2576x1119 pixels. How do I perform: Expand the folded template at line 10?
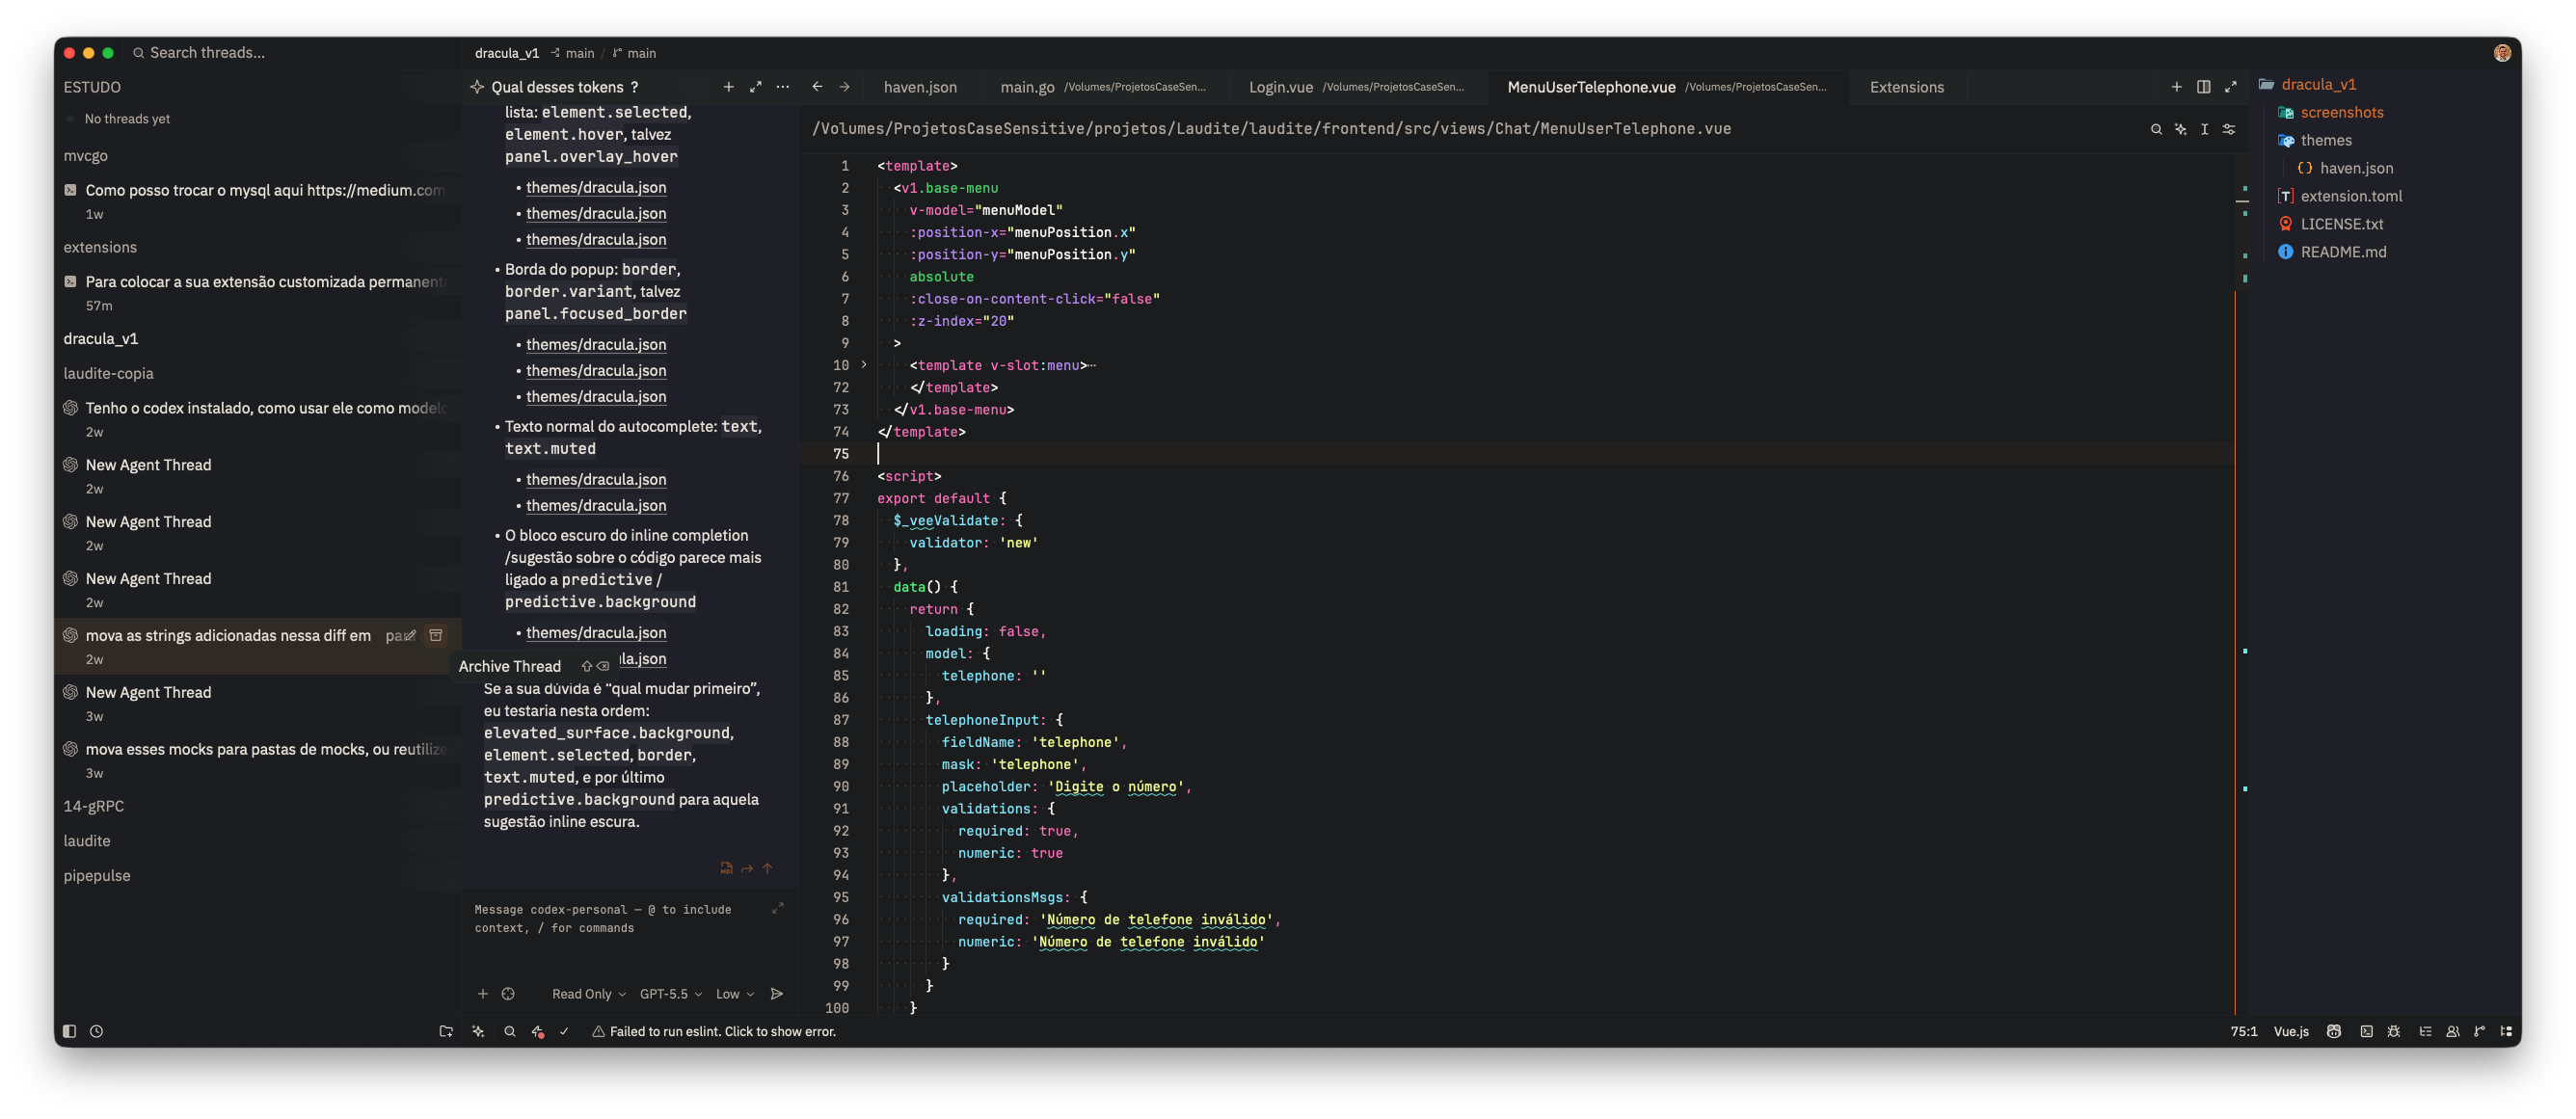point(864,365)
